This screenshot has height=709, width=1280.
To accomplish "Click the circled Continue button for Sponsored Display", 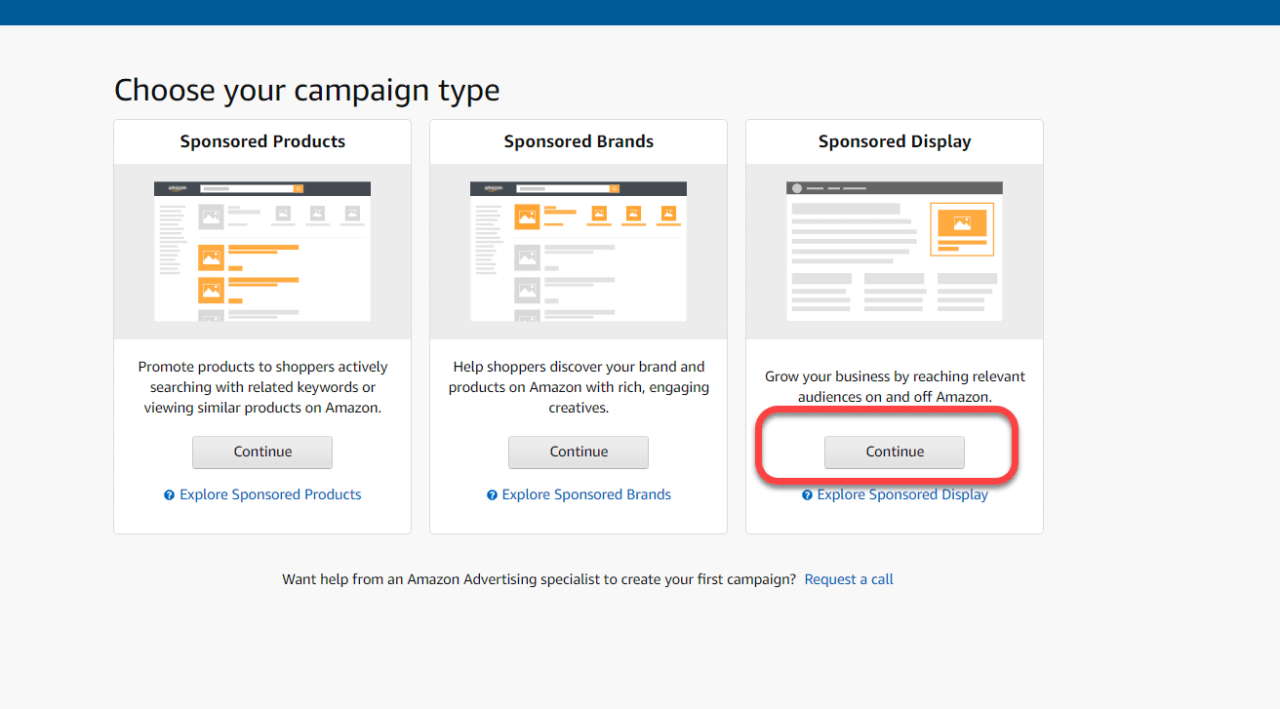I will 894,452.
